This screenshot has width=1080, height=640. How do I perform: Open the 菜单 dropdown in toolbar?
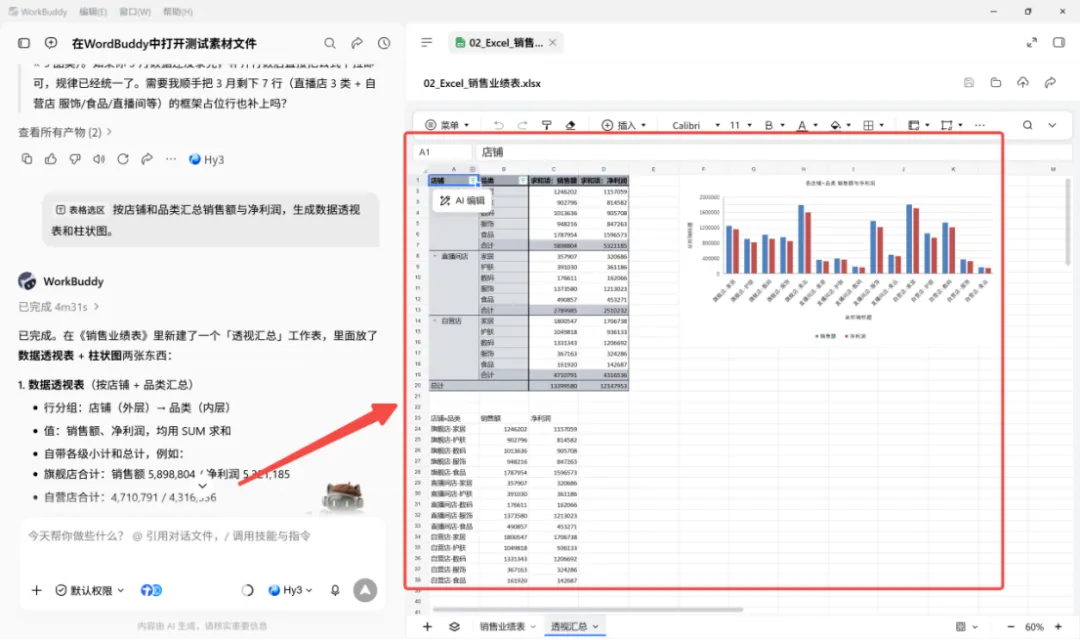click(448, 125)
